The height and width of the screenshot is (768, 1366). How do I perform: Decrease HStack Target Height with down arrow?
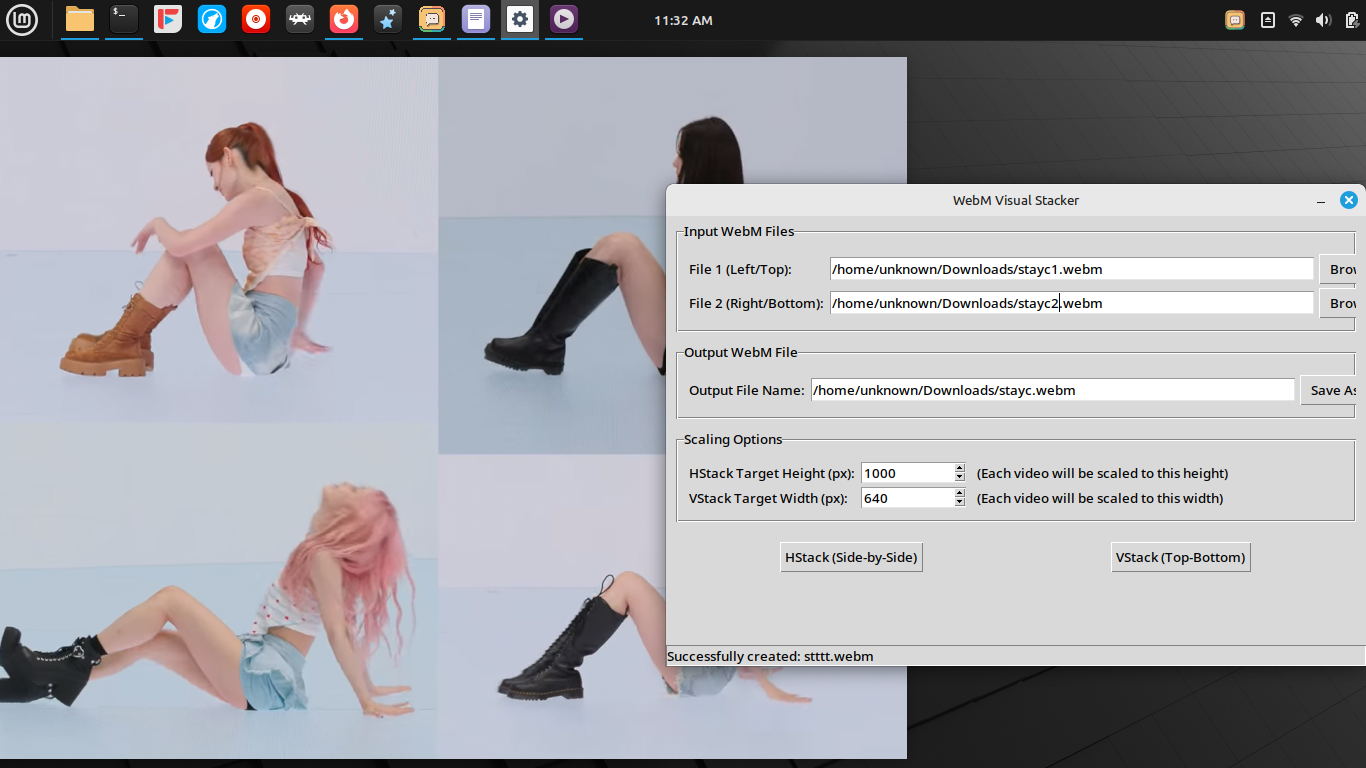tap(960, 478)
